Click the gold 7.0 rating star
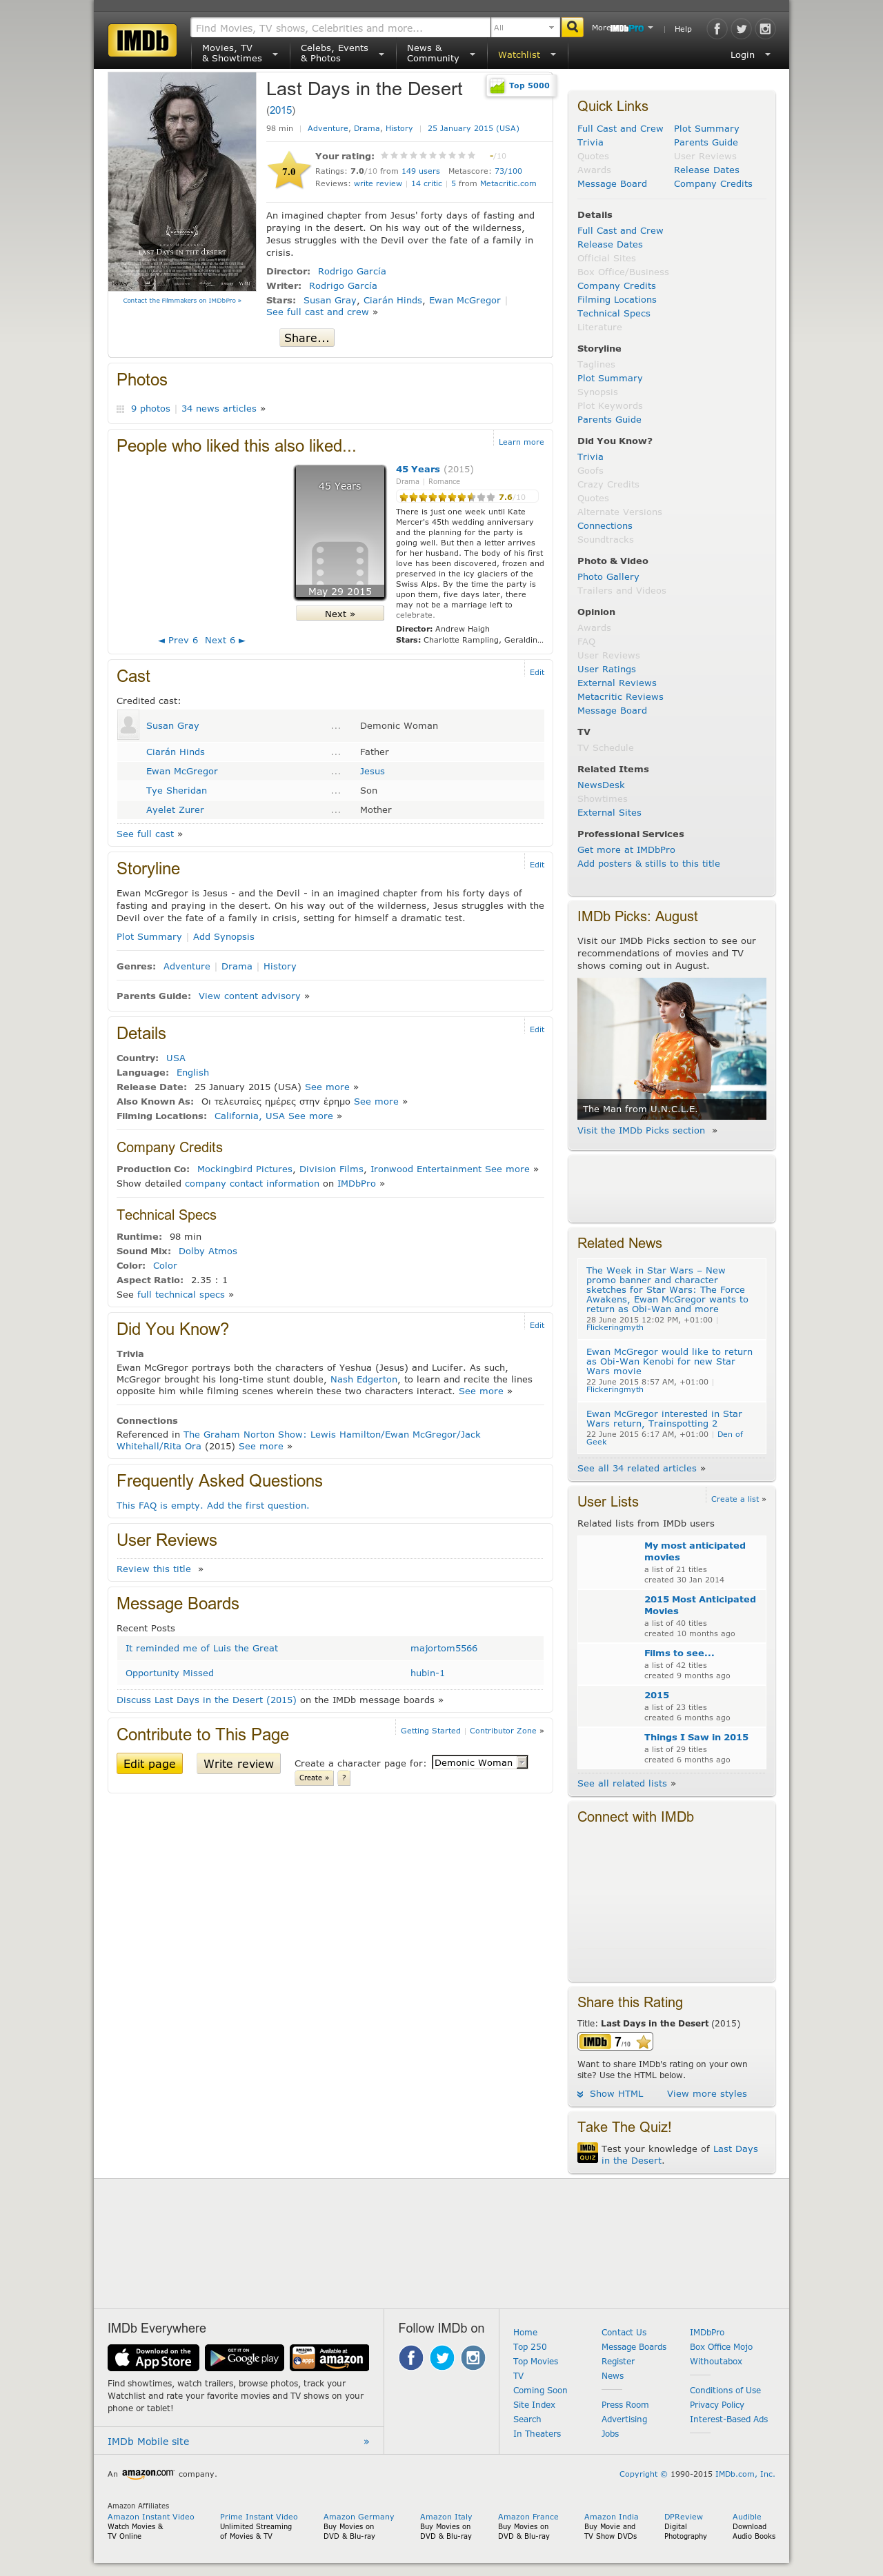 (288, 171)
